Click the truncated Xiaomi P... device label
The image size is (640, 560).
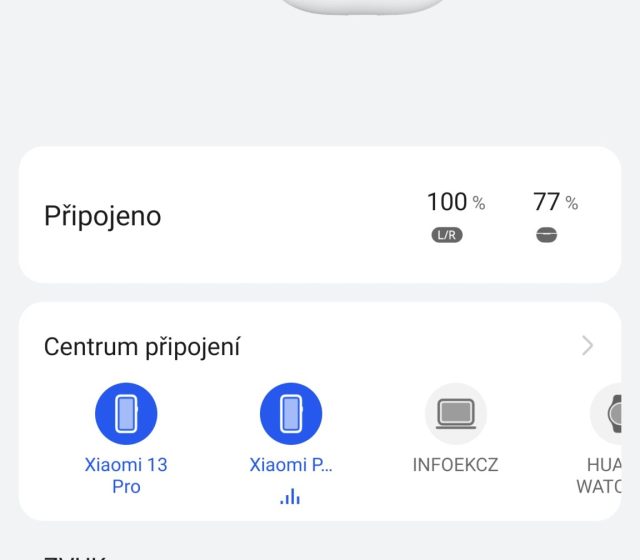291,465
